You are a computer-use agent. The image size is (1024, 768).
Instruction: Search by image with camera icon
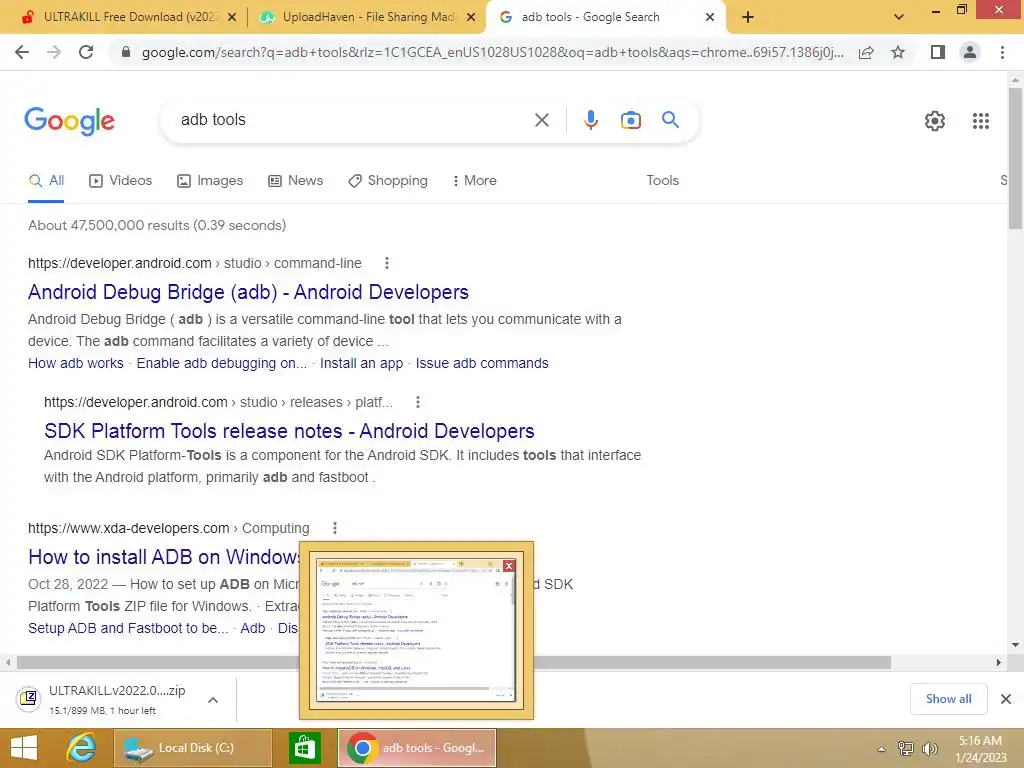pos(630,120)
